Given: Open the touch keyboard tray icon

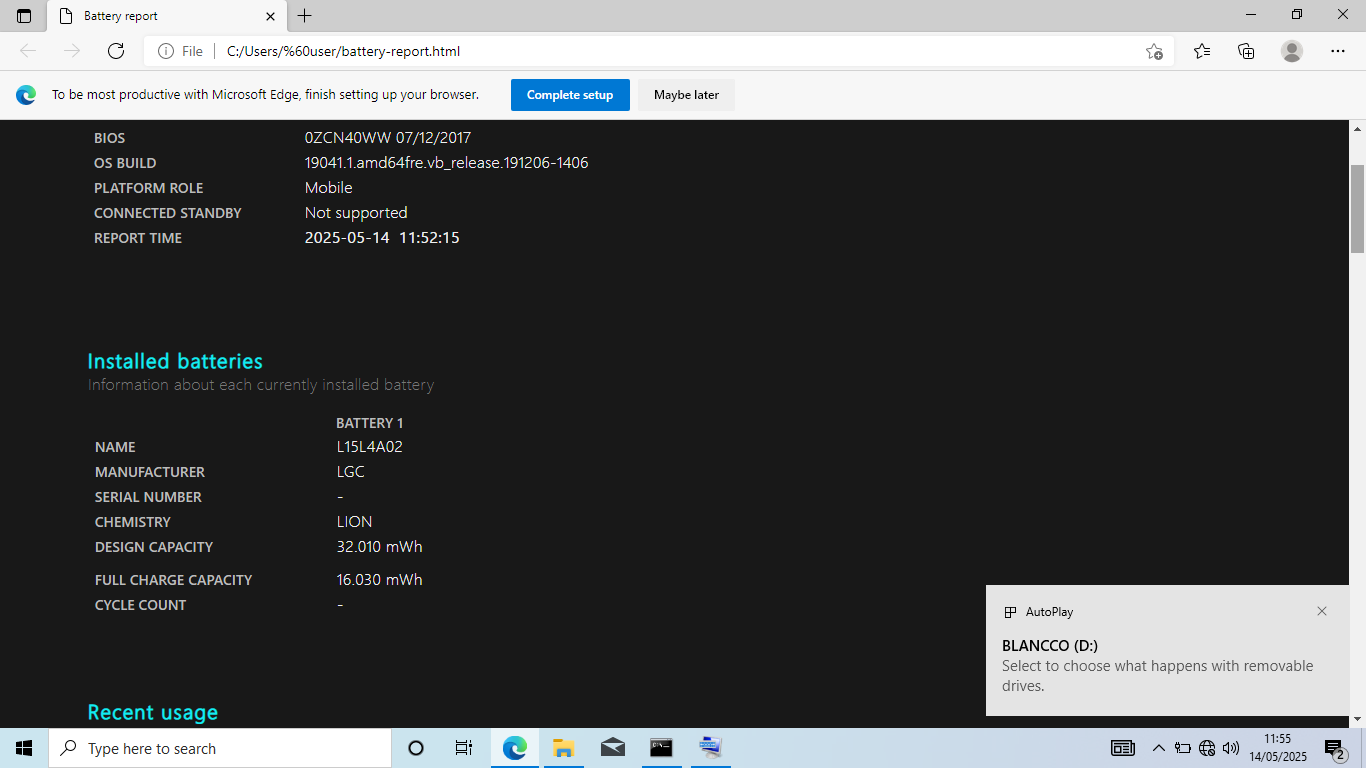Looking at the screenshot, I should point(1123,748).
